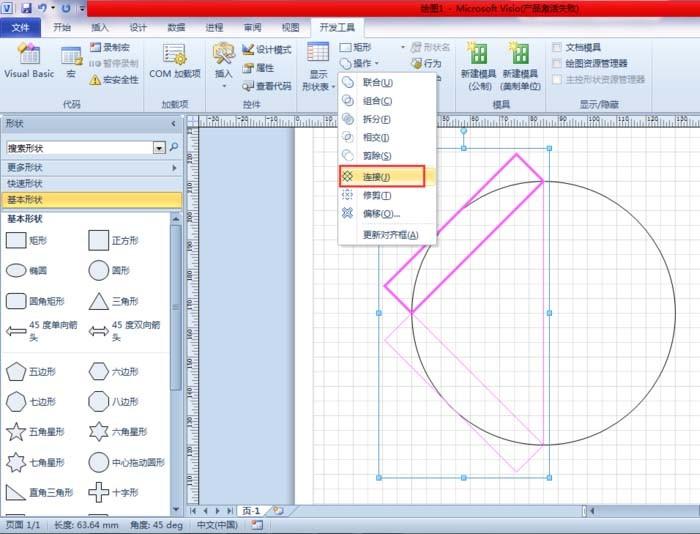
Task: Select the Basic Shapes (基本形状) stencil
Action: (x=92, y=200)
